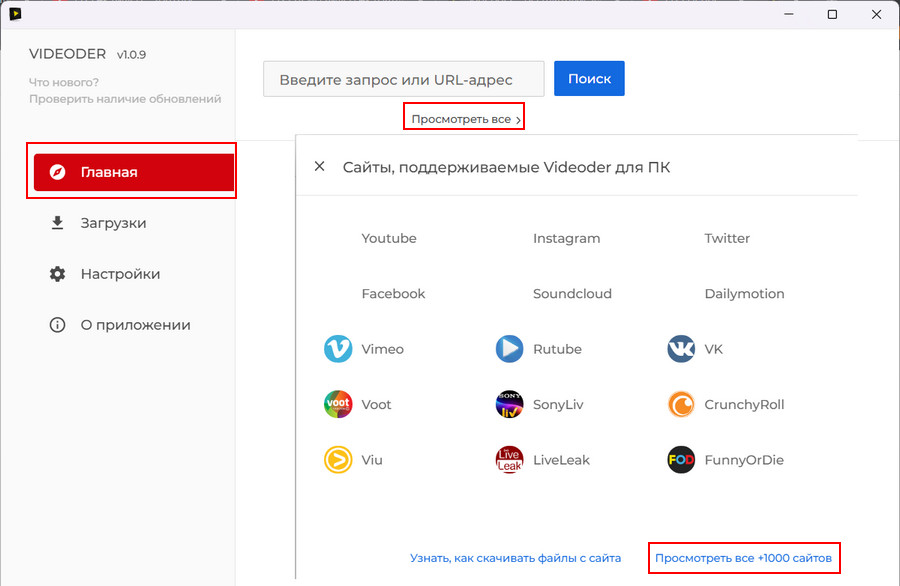Click the gear icon beside Настройки
The height and width of the screenshot is (586, 900).
[57, 274]
